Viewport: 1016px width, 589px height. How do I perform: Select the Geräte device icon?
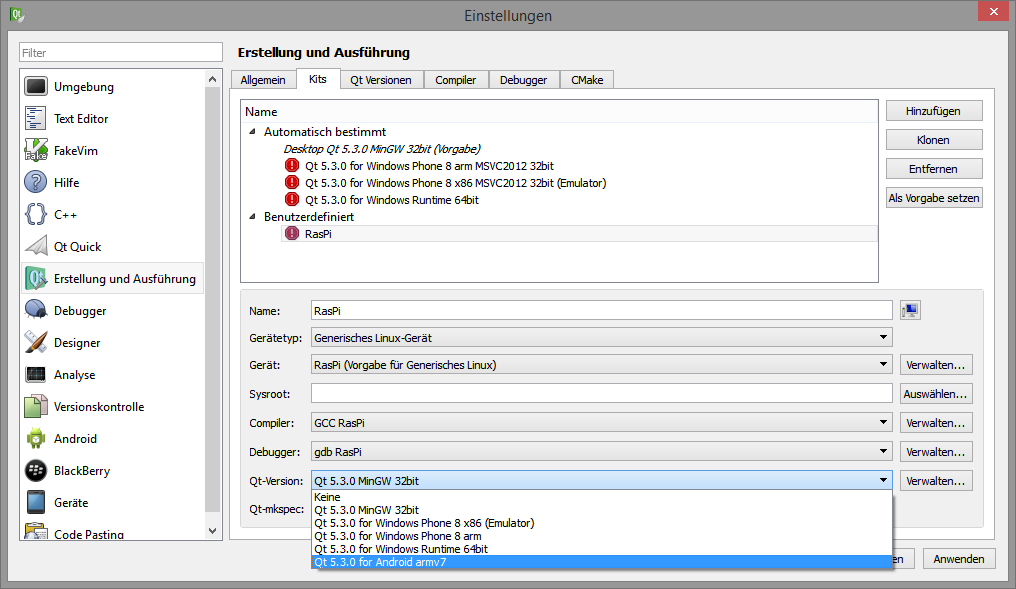tap(36, 502)
